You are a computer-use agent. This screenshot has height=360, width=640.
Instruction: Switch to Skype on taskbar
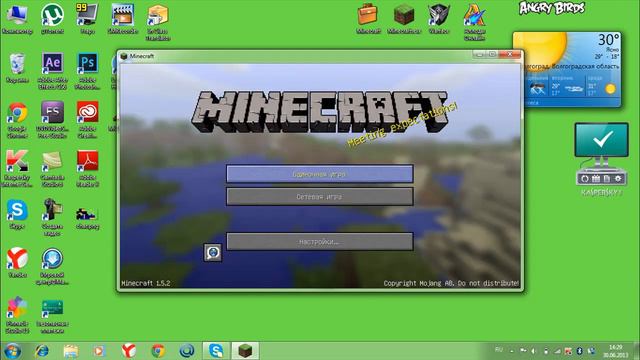[216, 351]
